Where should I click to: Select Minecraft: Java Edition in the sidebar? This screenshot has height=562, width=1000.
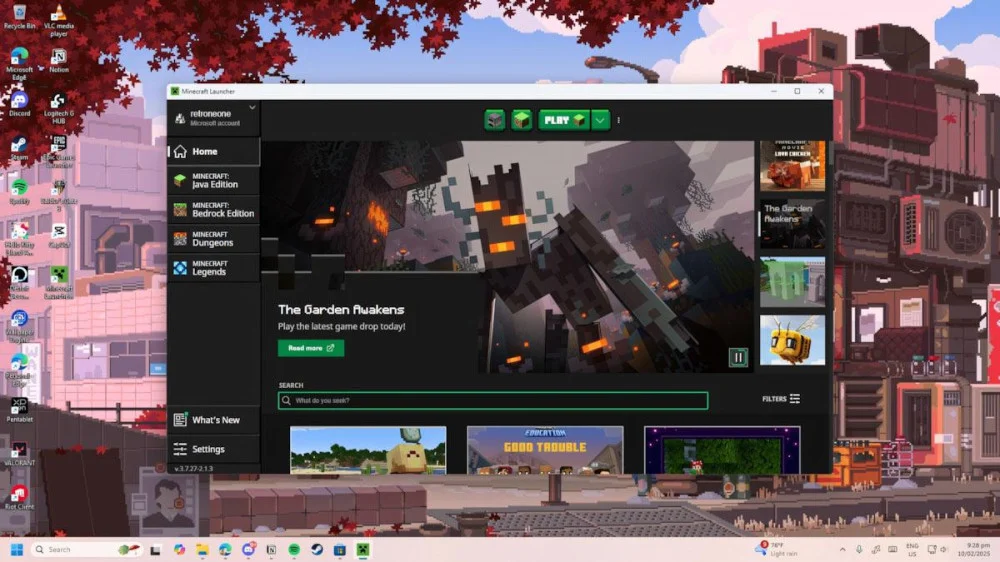[214, 181]
